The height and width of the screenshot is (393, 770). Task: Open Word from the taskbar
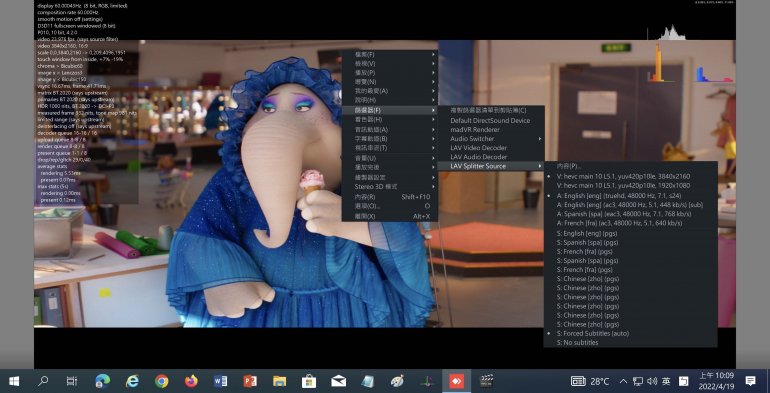click(220, 381)
